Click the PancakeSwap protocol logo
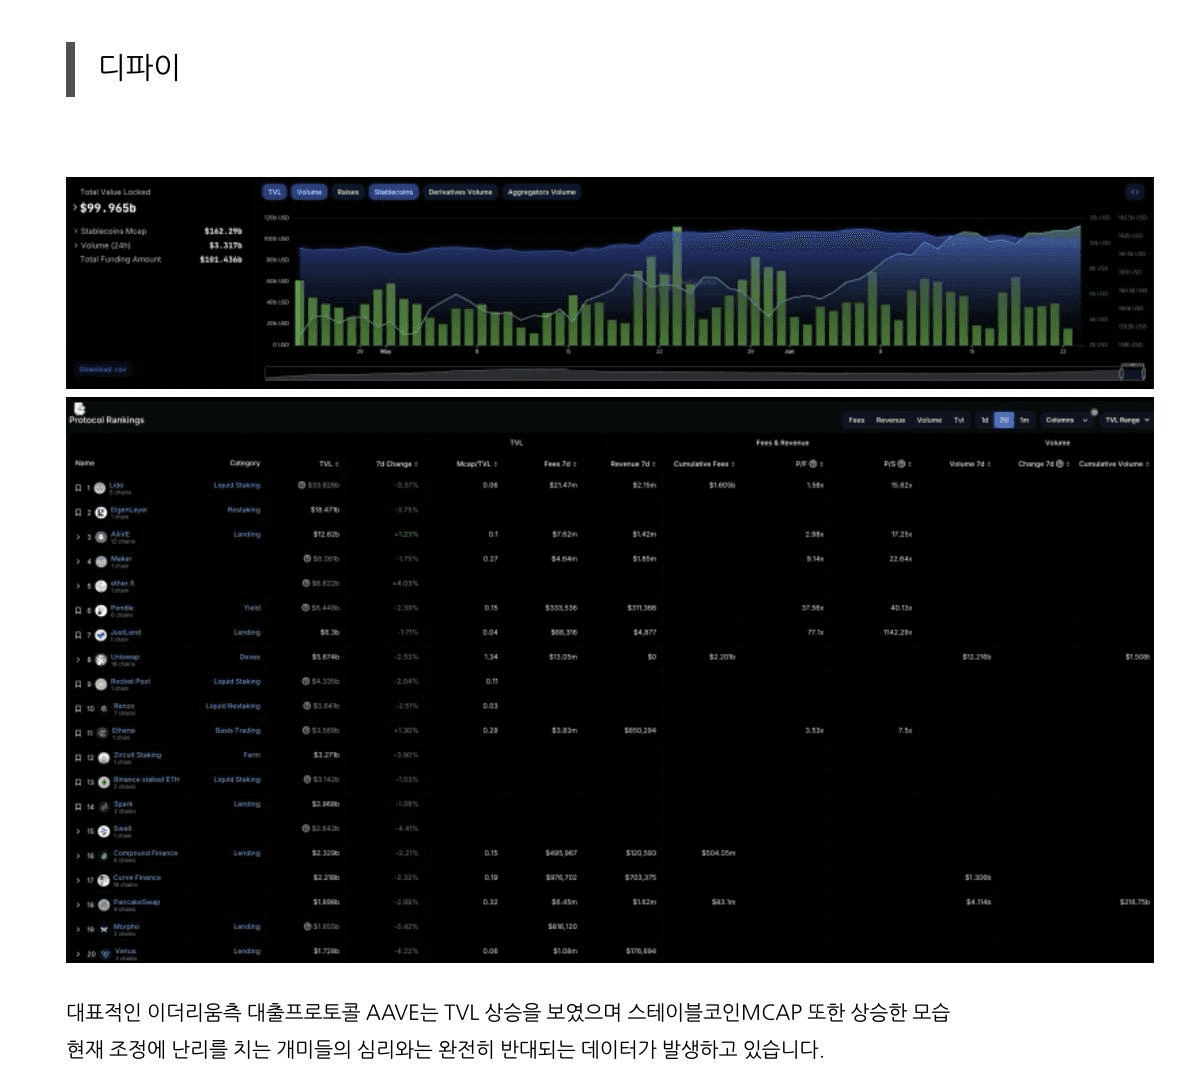This screenshot has width=1202, height=1068. [x=104, y=904]
